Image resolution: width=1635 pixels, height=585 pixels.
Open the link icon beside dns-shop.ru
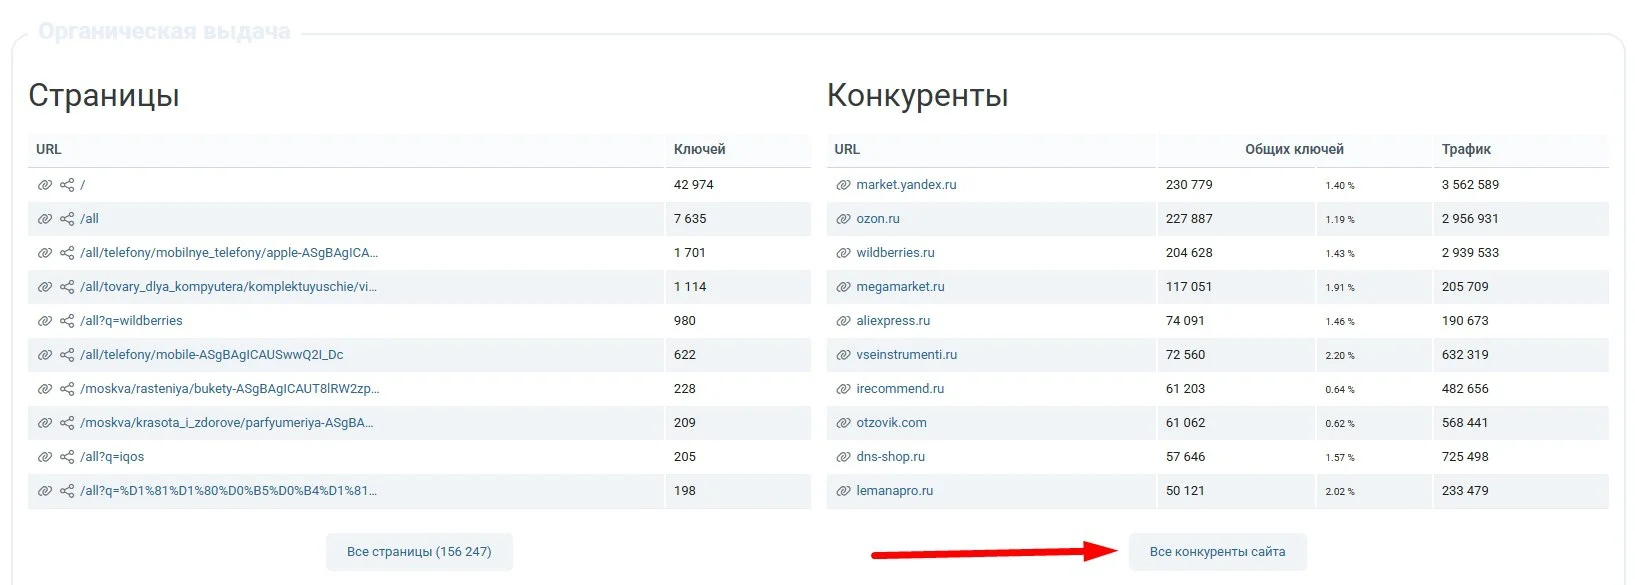(x=843, y=457)
